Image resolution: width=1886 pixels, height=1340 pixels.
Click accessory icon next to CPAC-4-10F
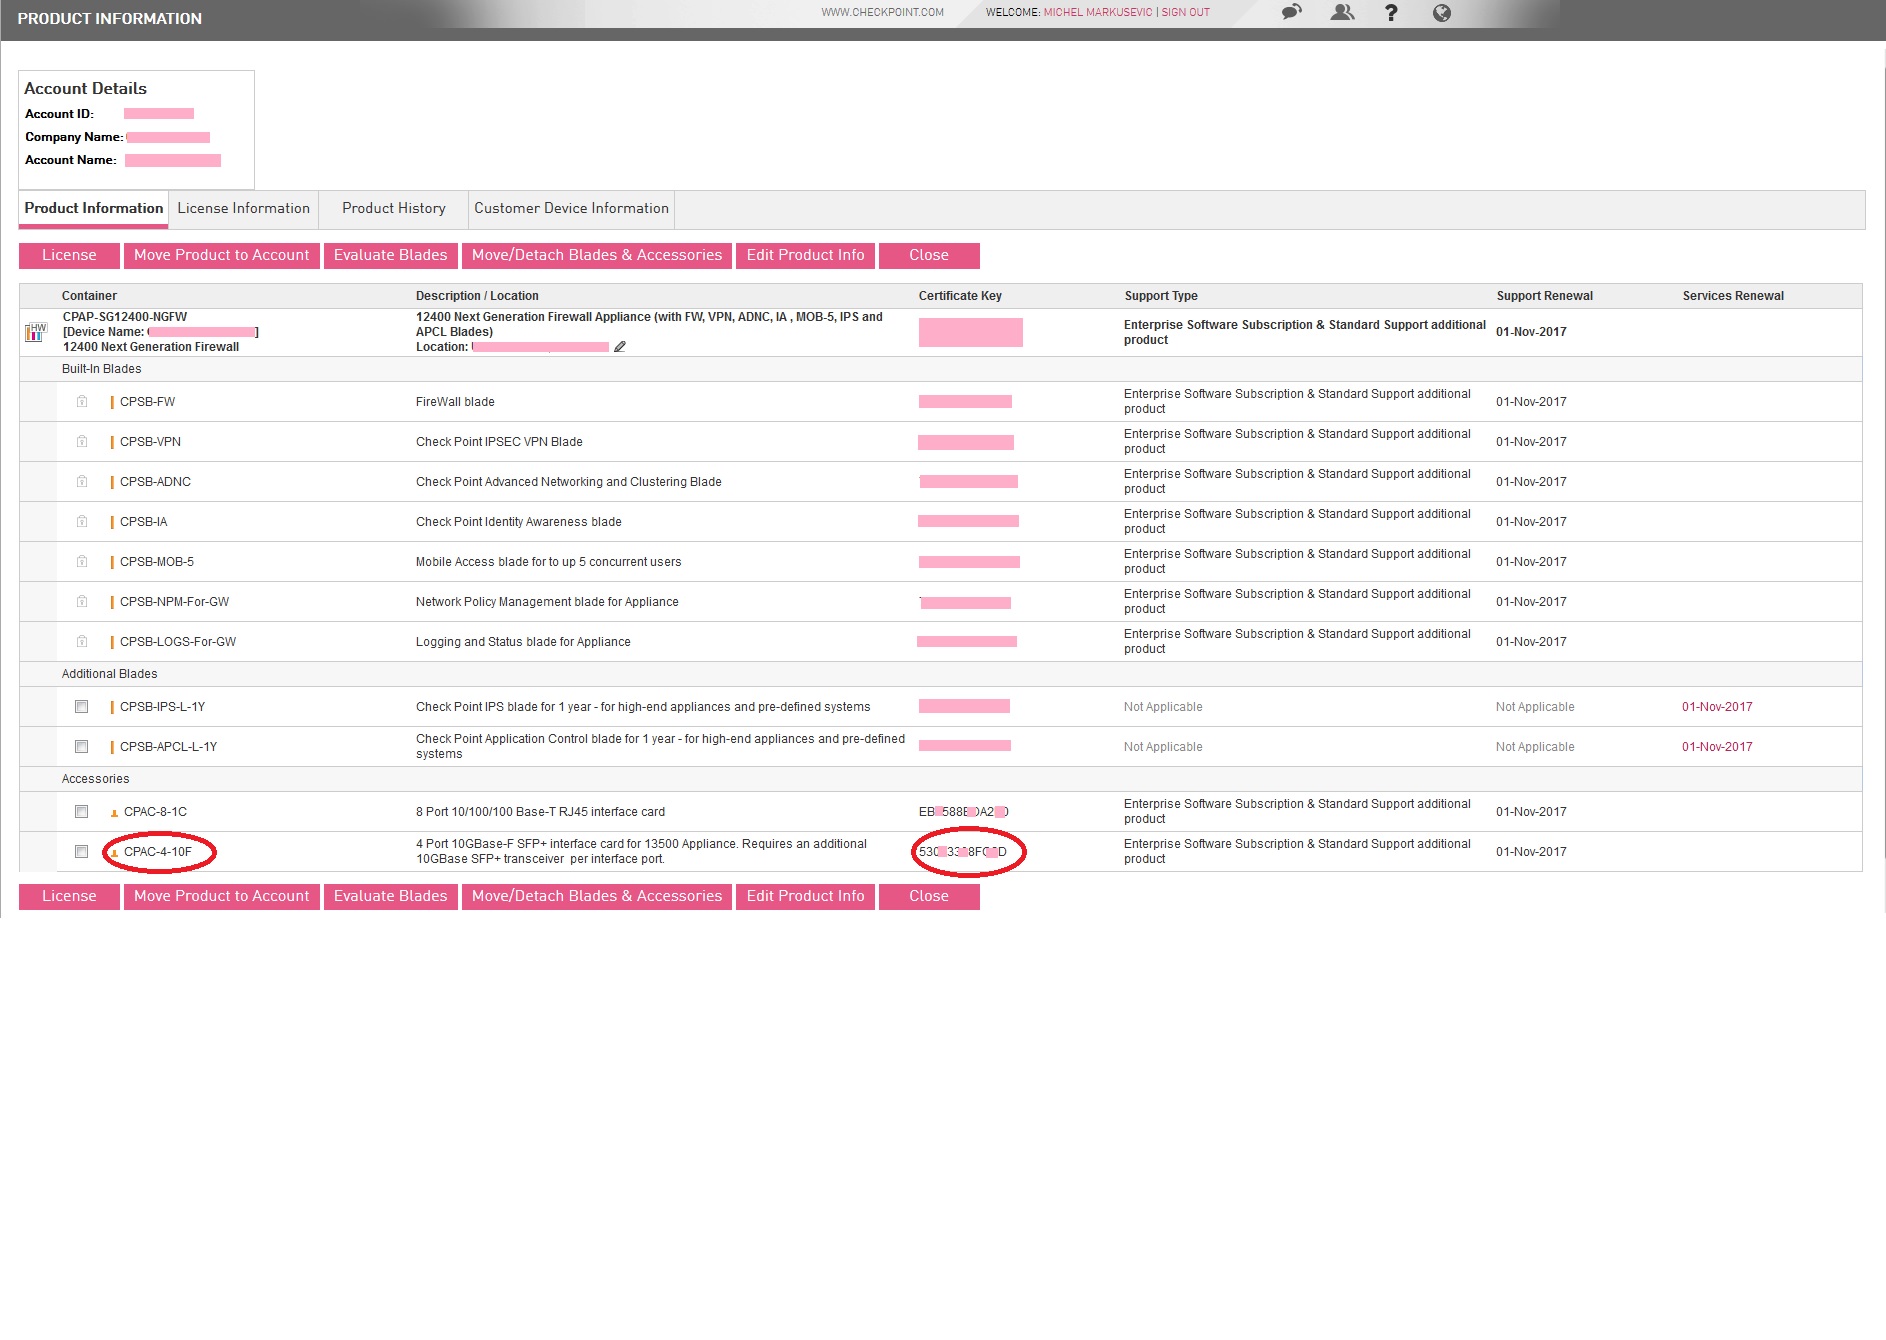pos(114,853)
